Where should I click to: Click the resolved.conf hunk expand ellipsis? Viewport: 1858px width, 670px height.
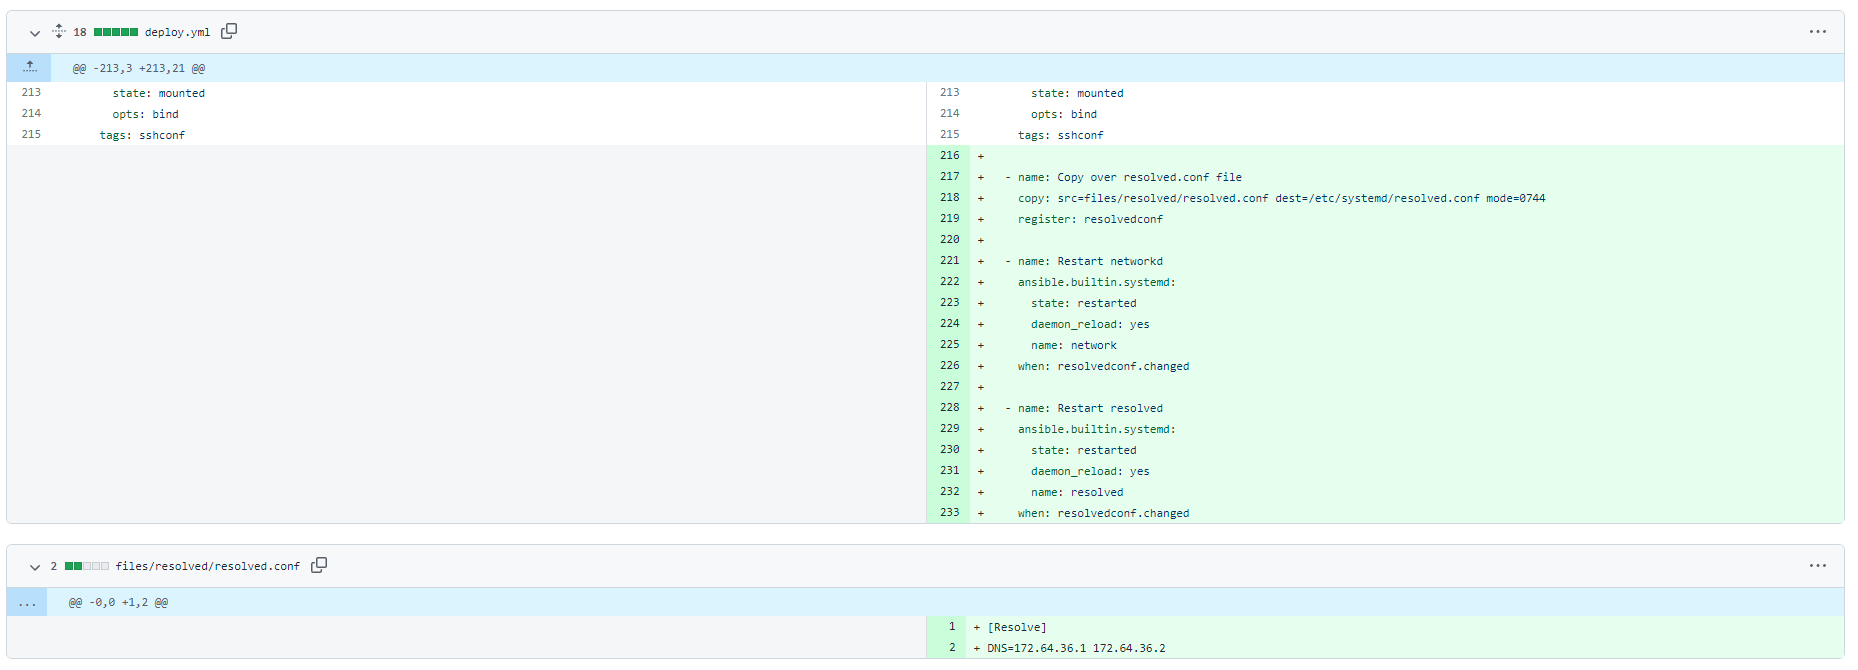point(27,602)
